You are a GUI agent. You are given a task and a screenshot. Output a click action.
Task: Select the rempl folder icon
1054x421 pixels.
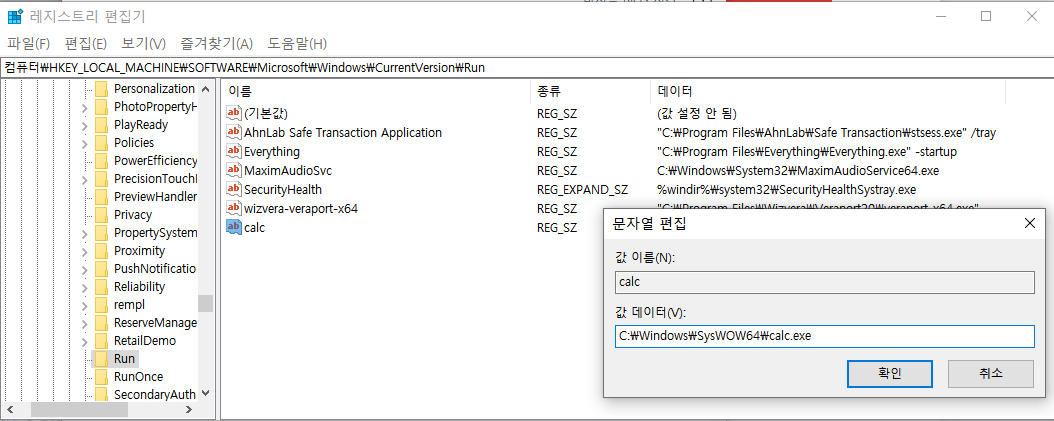coord(102,305)
